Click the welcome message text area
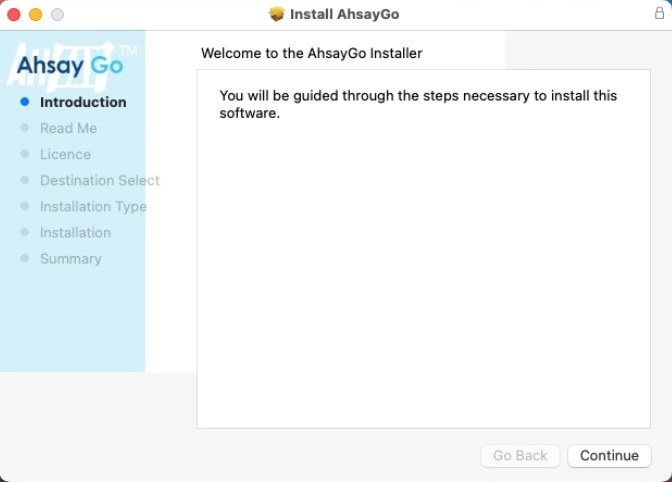Viewport: 672px width, 482px height. pos(423,249)
